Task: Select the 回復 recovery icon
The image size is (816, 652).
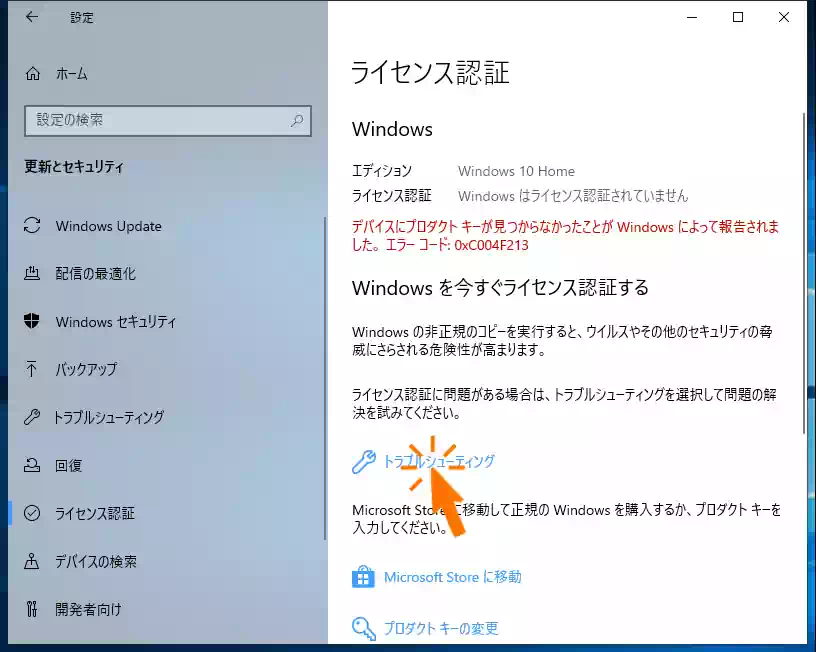Action: [32, 465]
